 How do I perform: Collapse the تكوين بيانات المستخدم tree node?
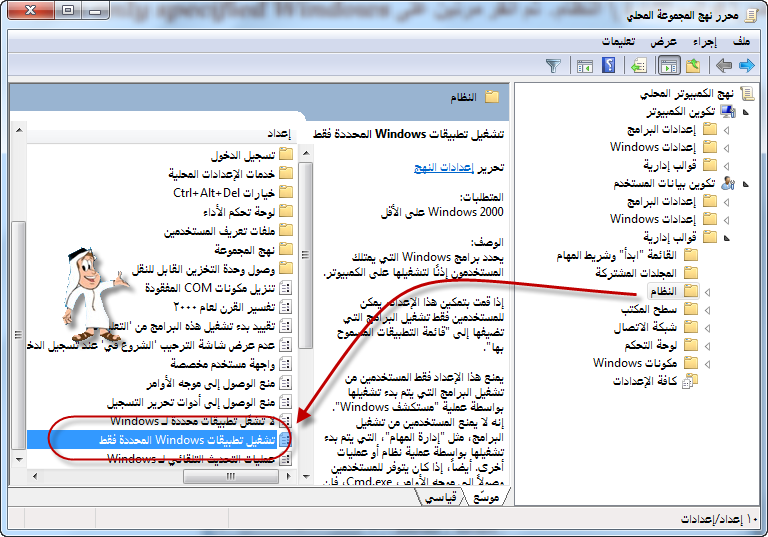coord(746,184)
